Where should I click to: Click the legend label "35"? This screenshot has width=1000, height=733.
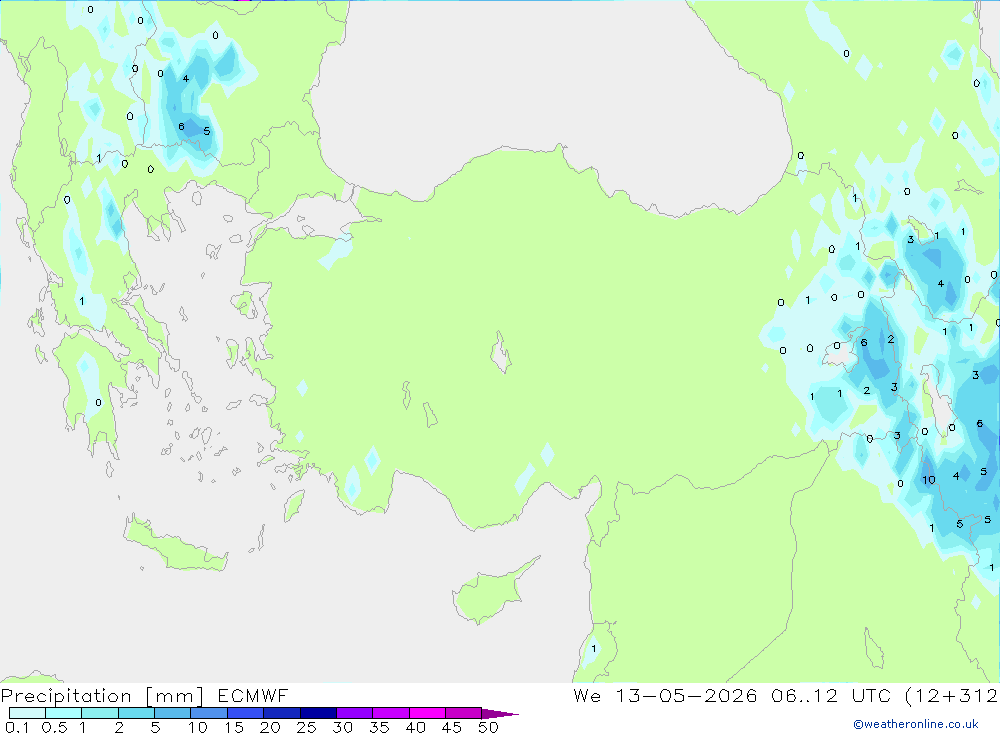point(379,727)
